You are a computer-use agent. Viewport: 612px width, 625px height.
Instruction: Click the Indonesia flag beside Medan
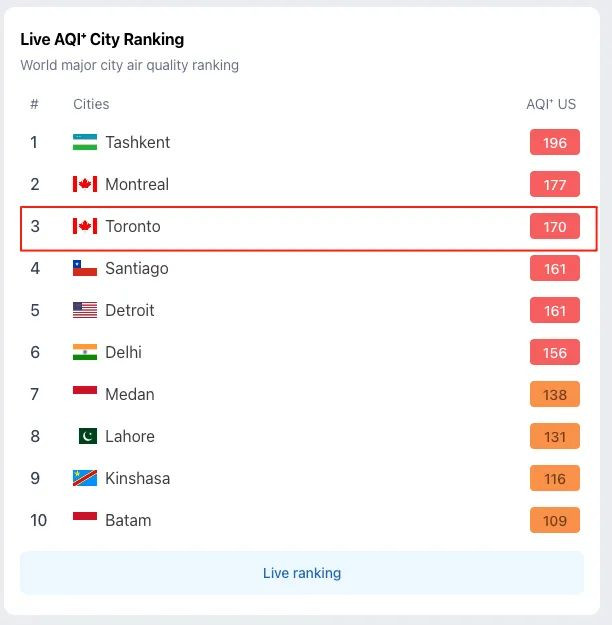click(85, 394)
